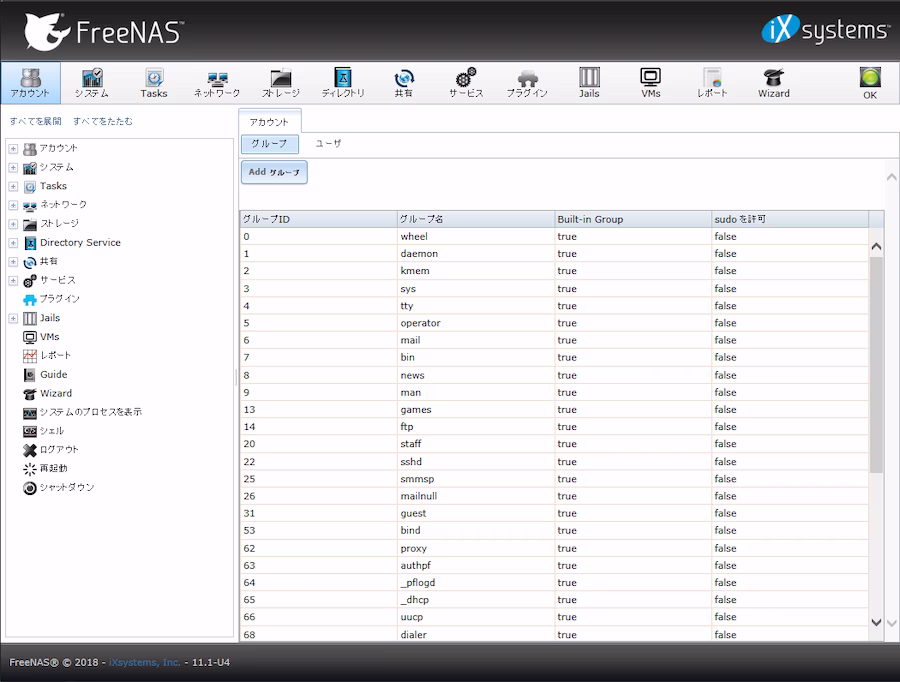Screen dimensions: 900x682
Task: Expand the システム tree node
Action: 13,168
